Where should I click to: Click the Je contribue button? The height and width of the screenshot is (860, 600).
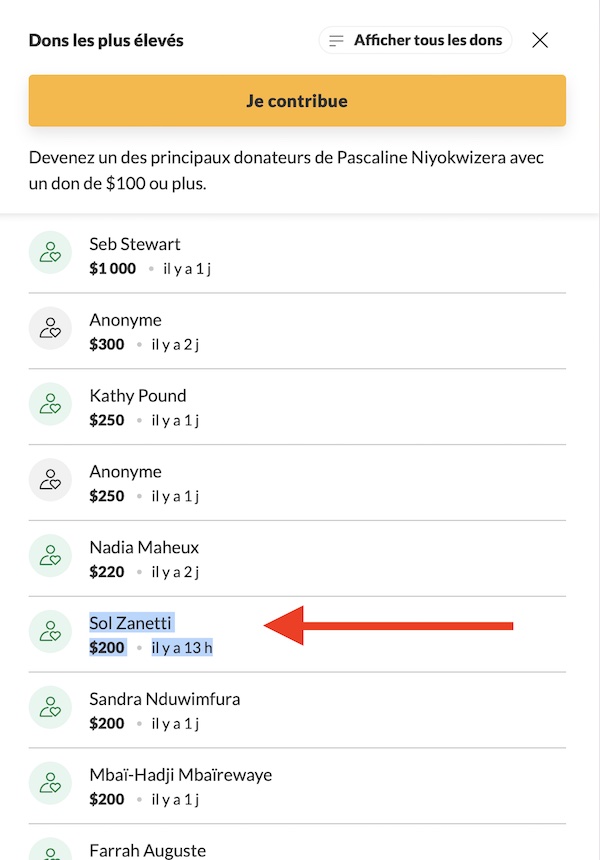click(297, 101)
